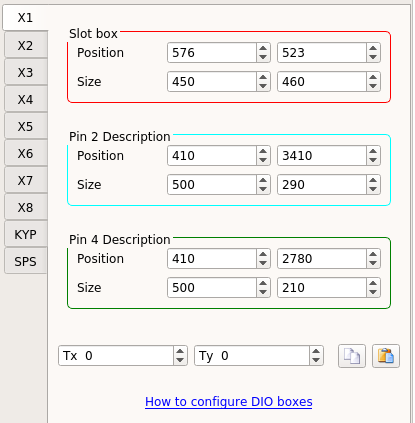
Task: Select the X8 tab
Action: (26, 207)
